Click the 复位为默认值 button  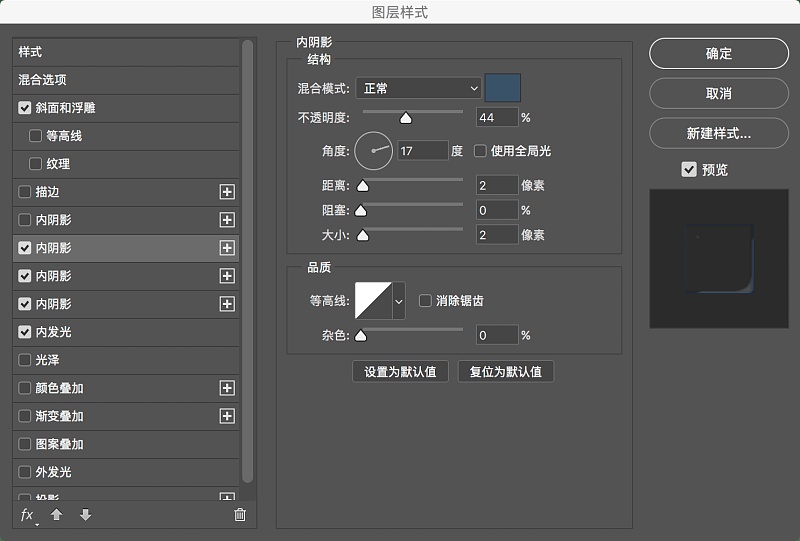pos(506,372)
